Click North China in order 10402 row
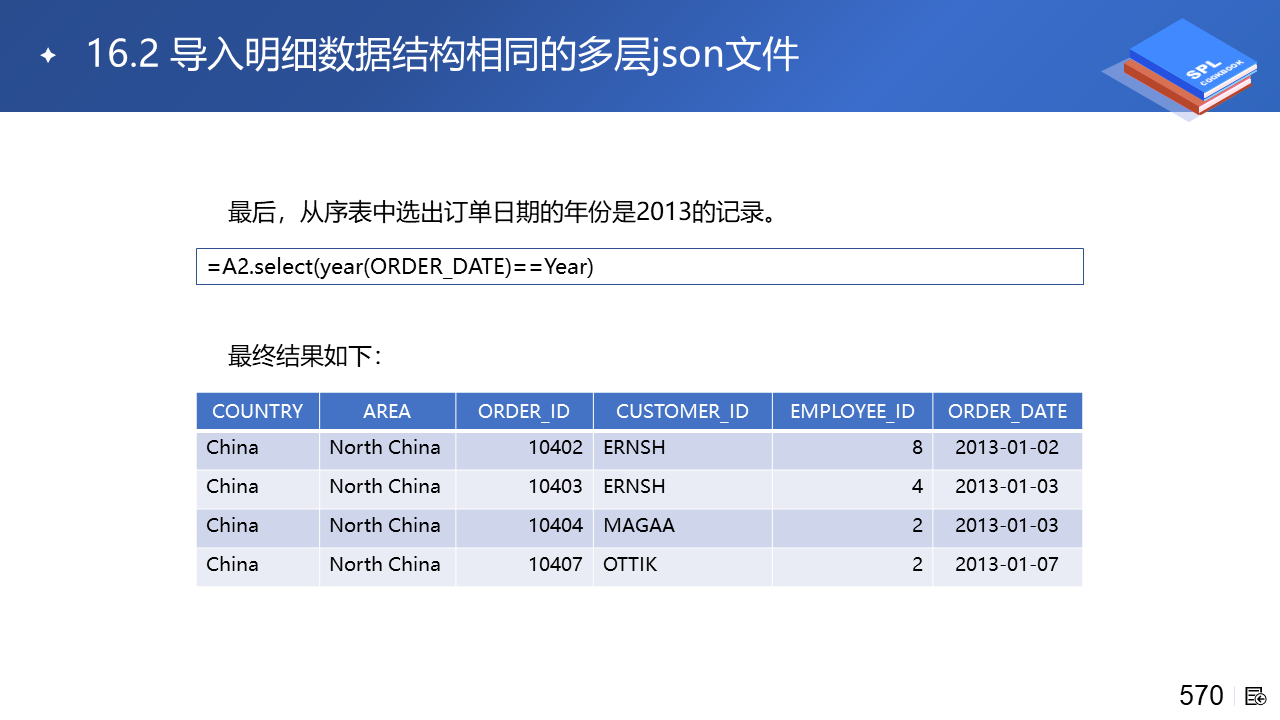 (x=385, y=447)
